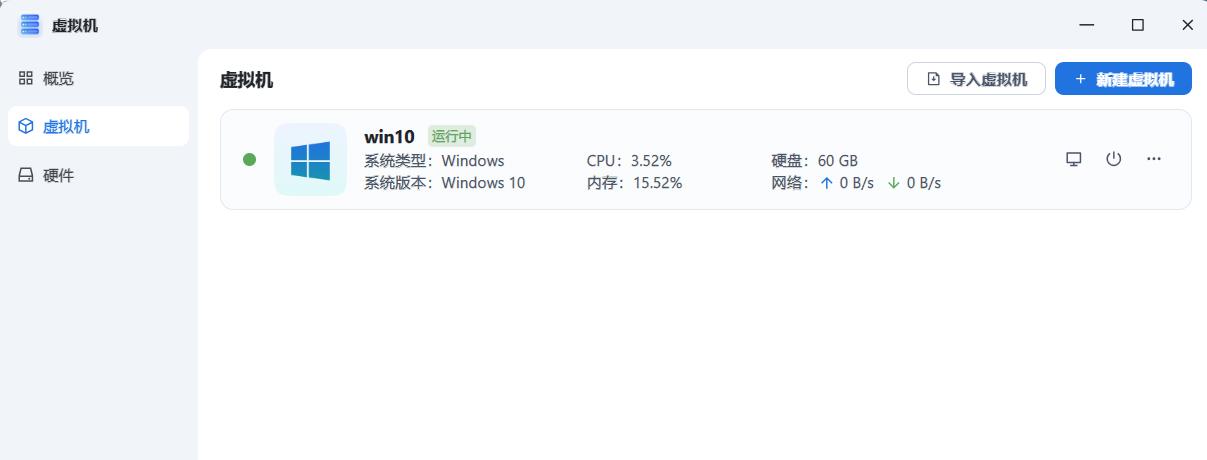Click the plus icon in 新建虚拟机
The width and height of the screenshot is (1207, 460).
(1080, 79)
